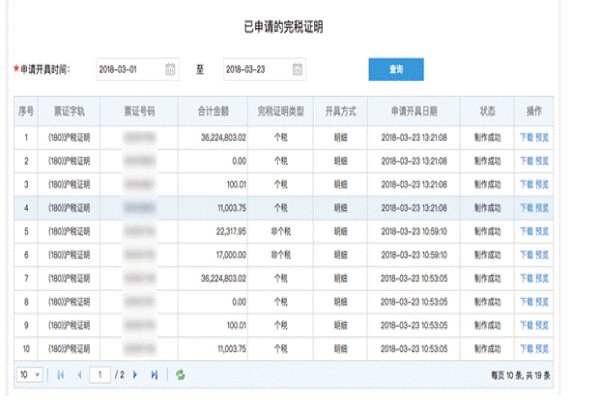Click the end date field 2018-03-23
The height and width of the screenshot is (400, 600).
[x=264, y=69]
